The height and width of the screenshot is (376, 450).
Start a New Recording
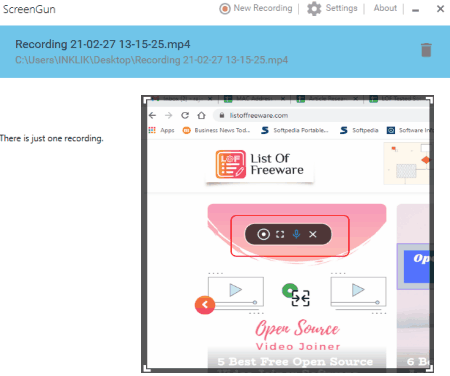[256, 8]
